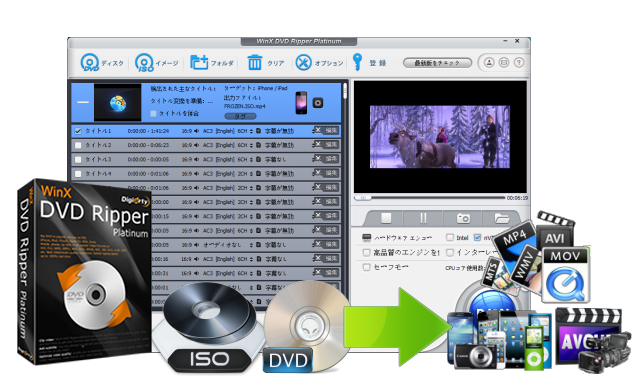Click the DVD Disc toolbar icon

(90, 63)
